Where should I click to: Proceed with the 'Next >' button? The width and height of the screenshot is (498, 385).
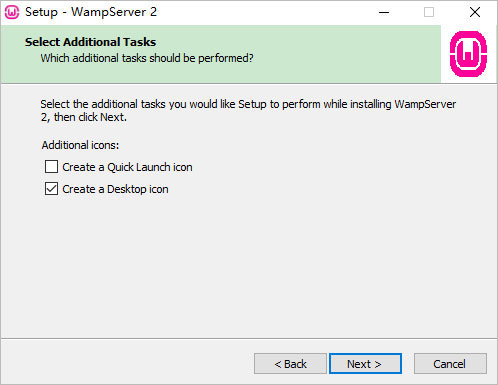pyautogui.click(x=365, y=364)
